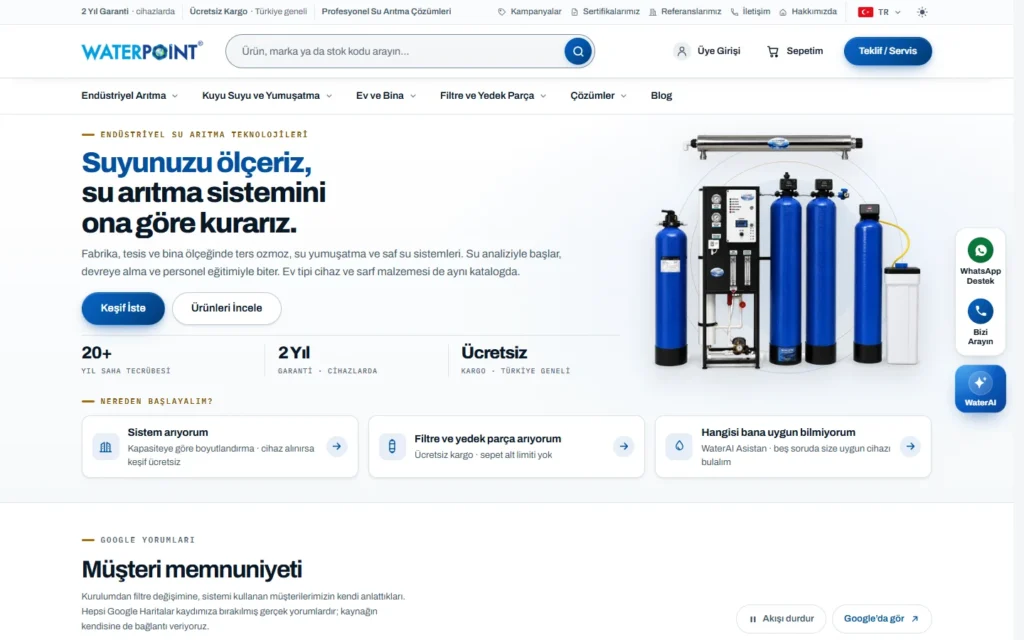The image size is (1024, 640).
Task: Click the Teklif / Servis button
Action: [888, 51]
